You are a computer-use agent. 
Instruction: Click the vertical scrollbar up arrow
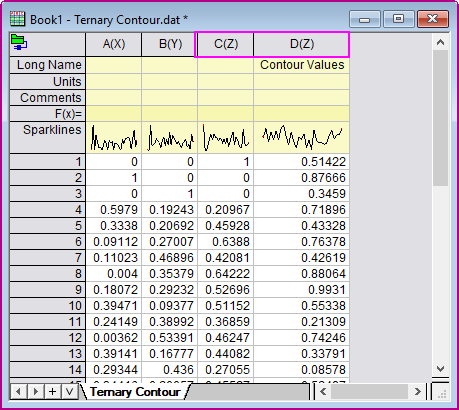tap(440, 42)
